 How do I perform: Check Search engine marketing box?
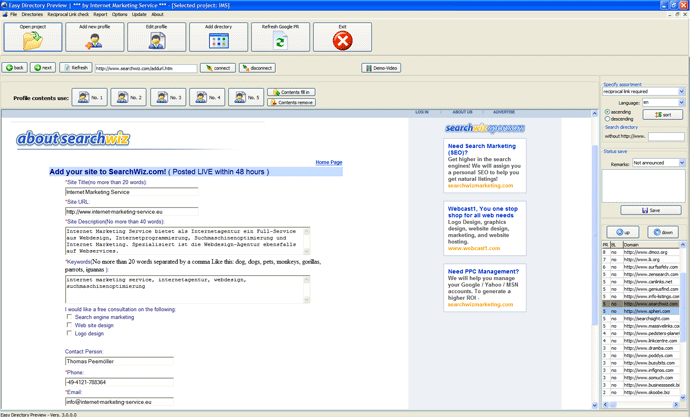tap(69, 317)
